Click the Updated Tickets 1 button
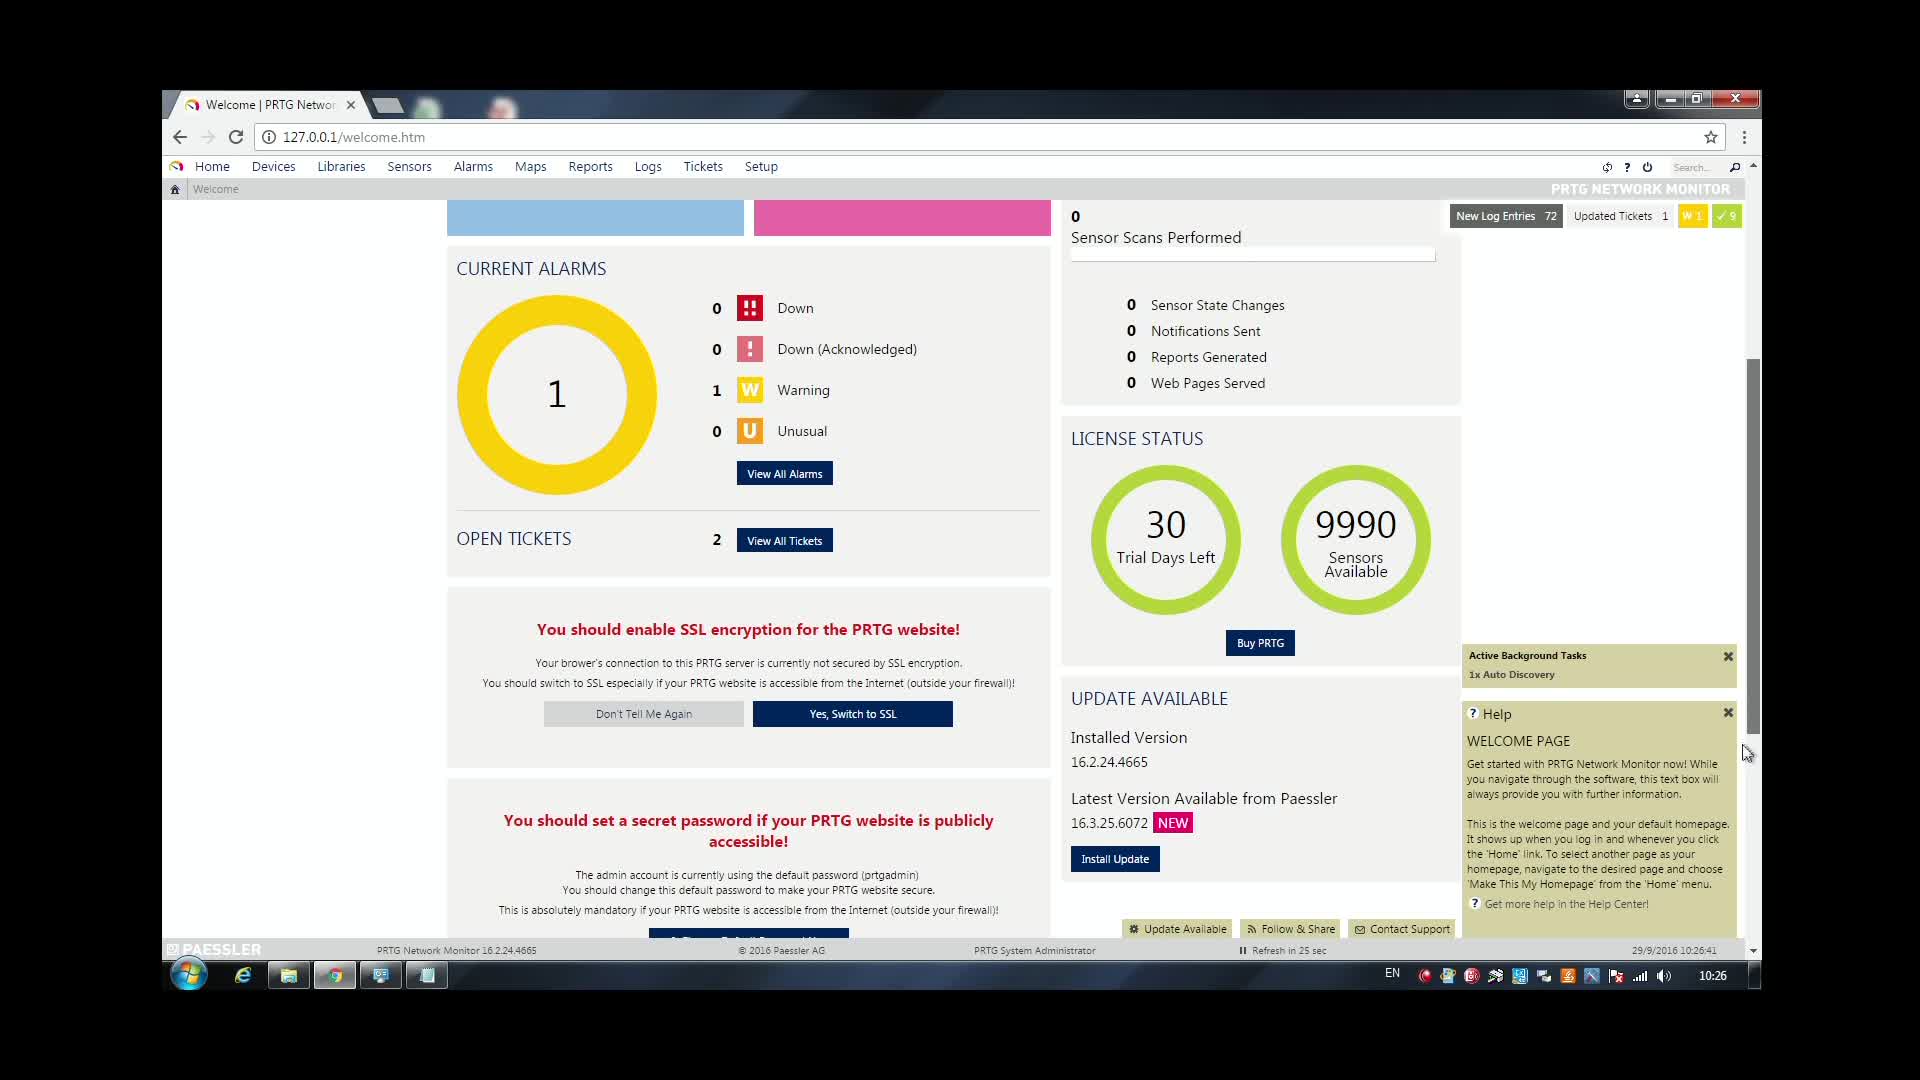1920x1080 pixels. point(1620,216)
